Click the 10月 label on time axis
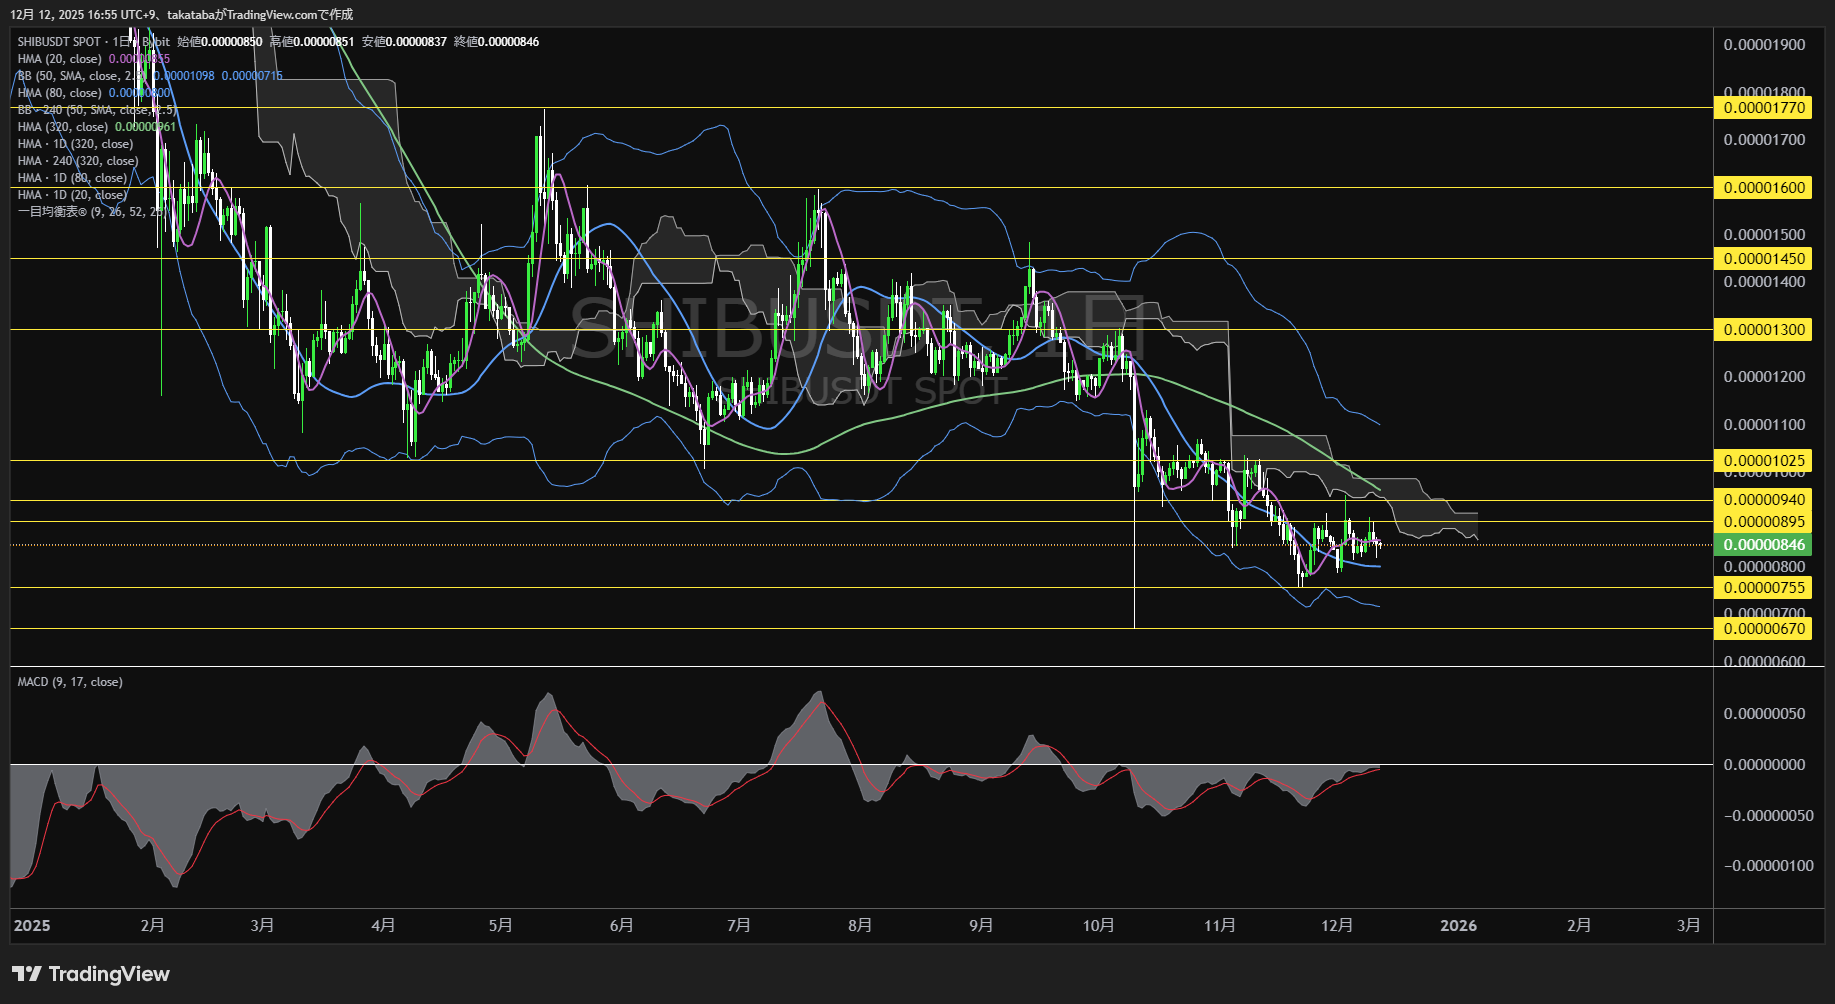The width and height of the screenshot is (1835, 1004). click(1098, 926)
